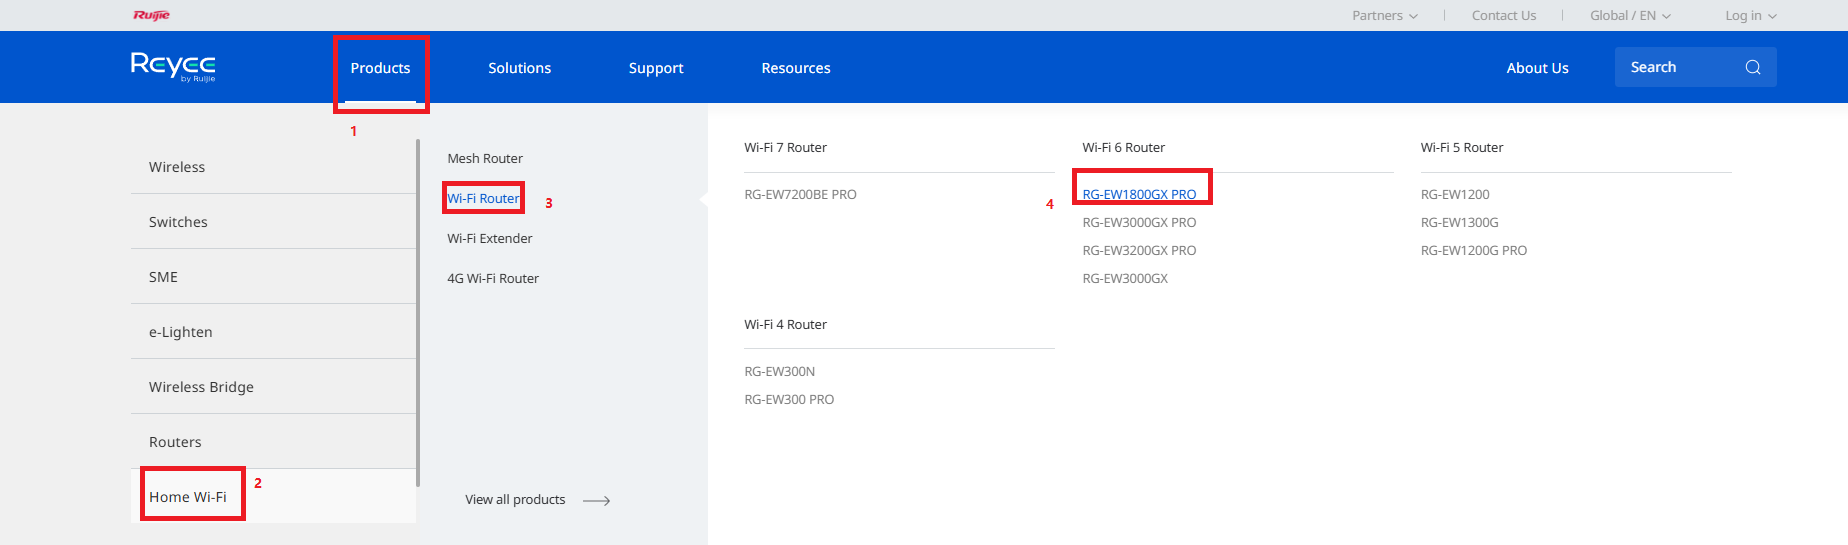This screenshot has width=1848, height=545.
Task: Open RG-EW1200 product
Action: point(1455,194)
